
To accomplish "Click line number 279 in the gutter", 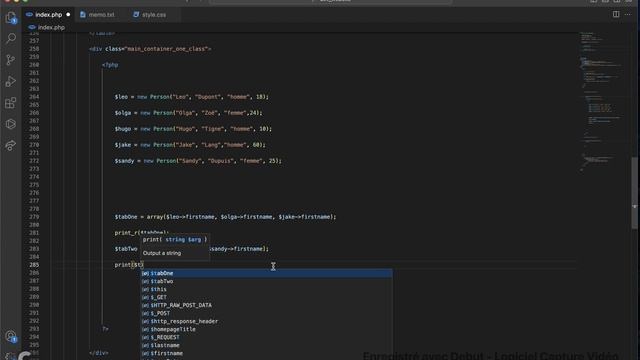I will tap(34, 217).
